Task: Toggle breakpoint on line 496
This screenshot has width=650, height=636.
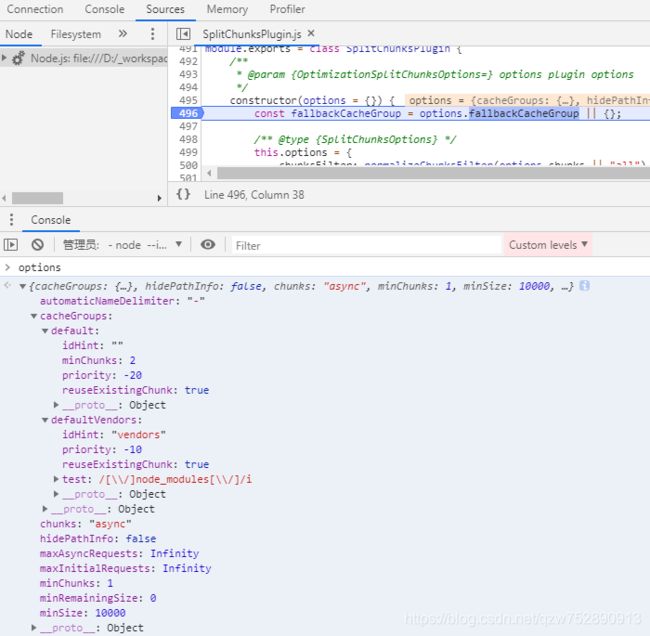Action: pos(187,114)
